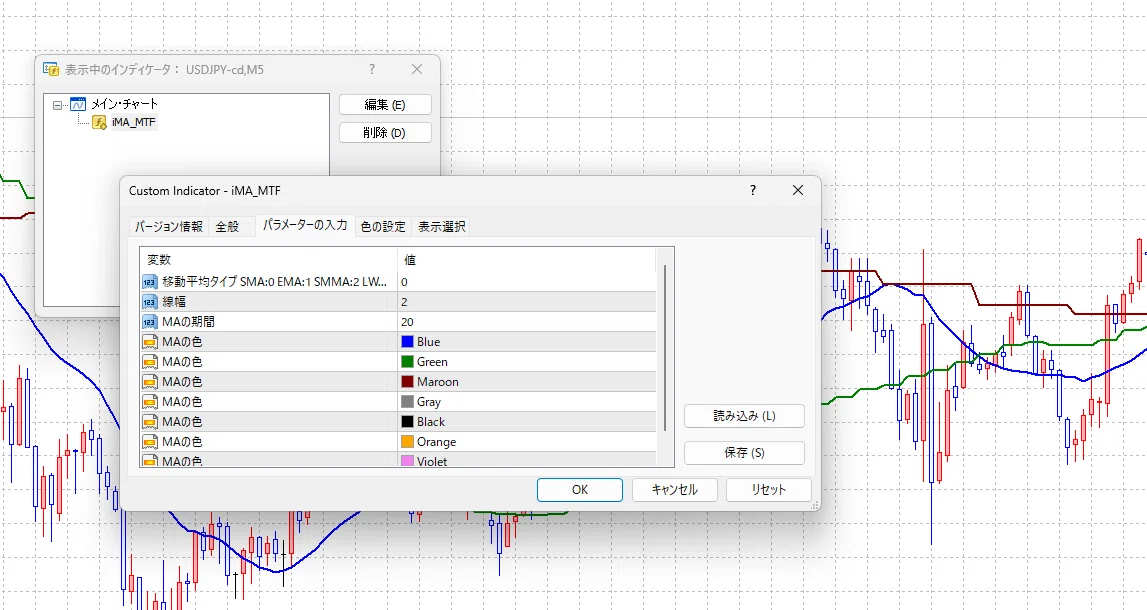Confirm with the OK button
The height and width of the screenshot is (610, 1147).
tap(579, 489)
